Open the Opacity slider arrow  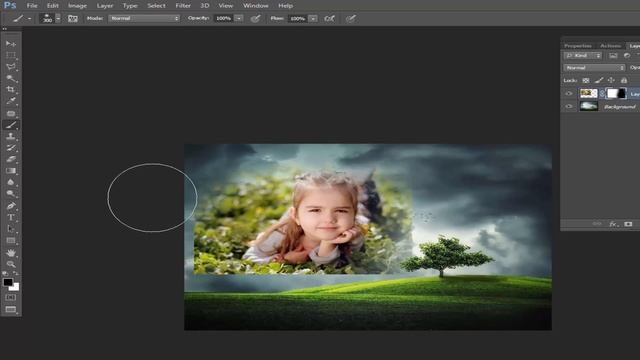point(239,18)
